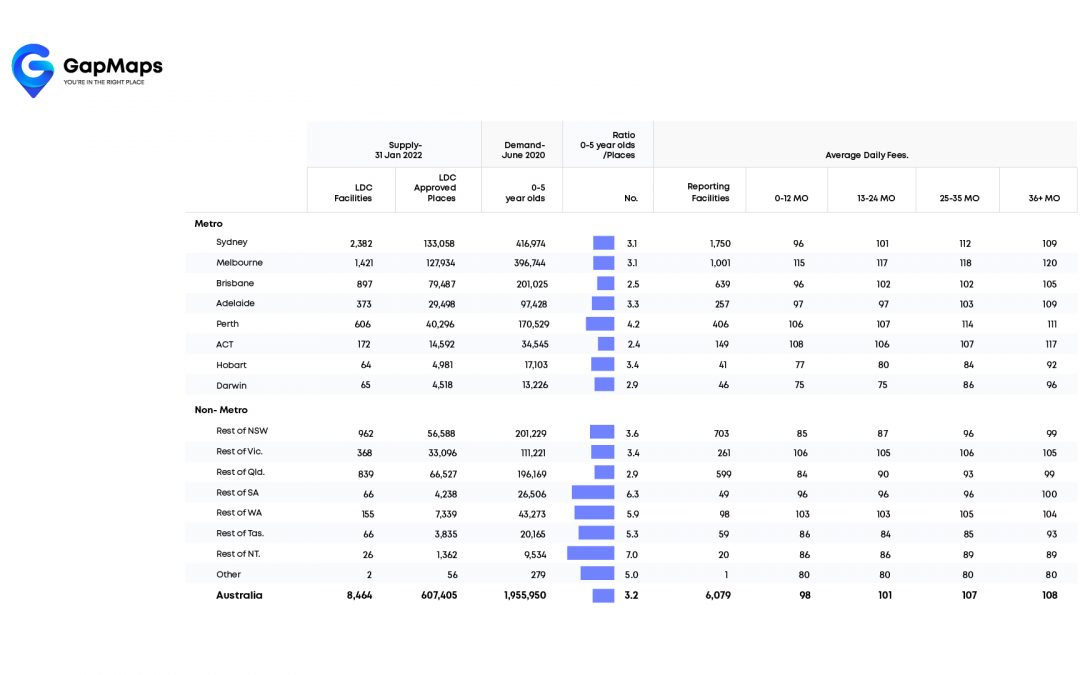Select the Melbourne row label

239,263
